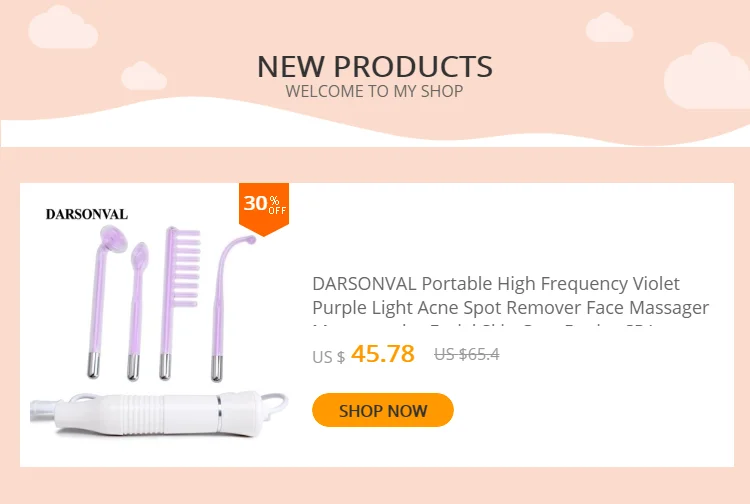750x504 pixels.
Task: Click the WELCOME TO MY SHOP subtitle
Action: (374, 91)
